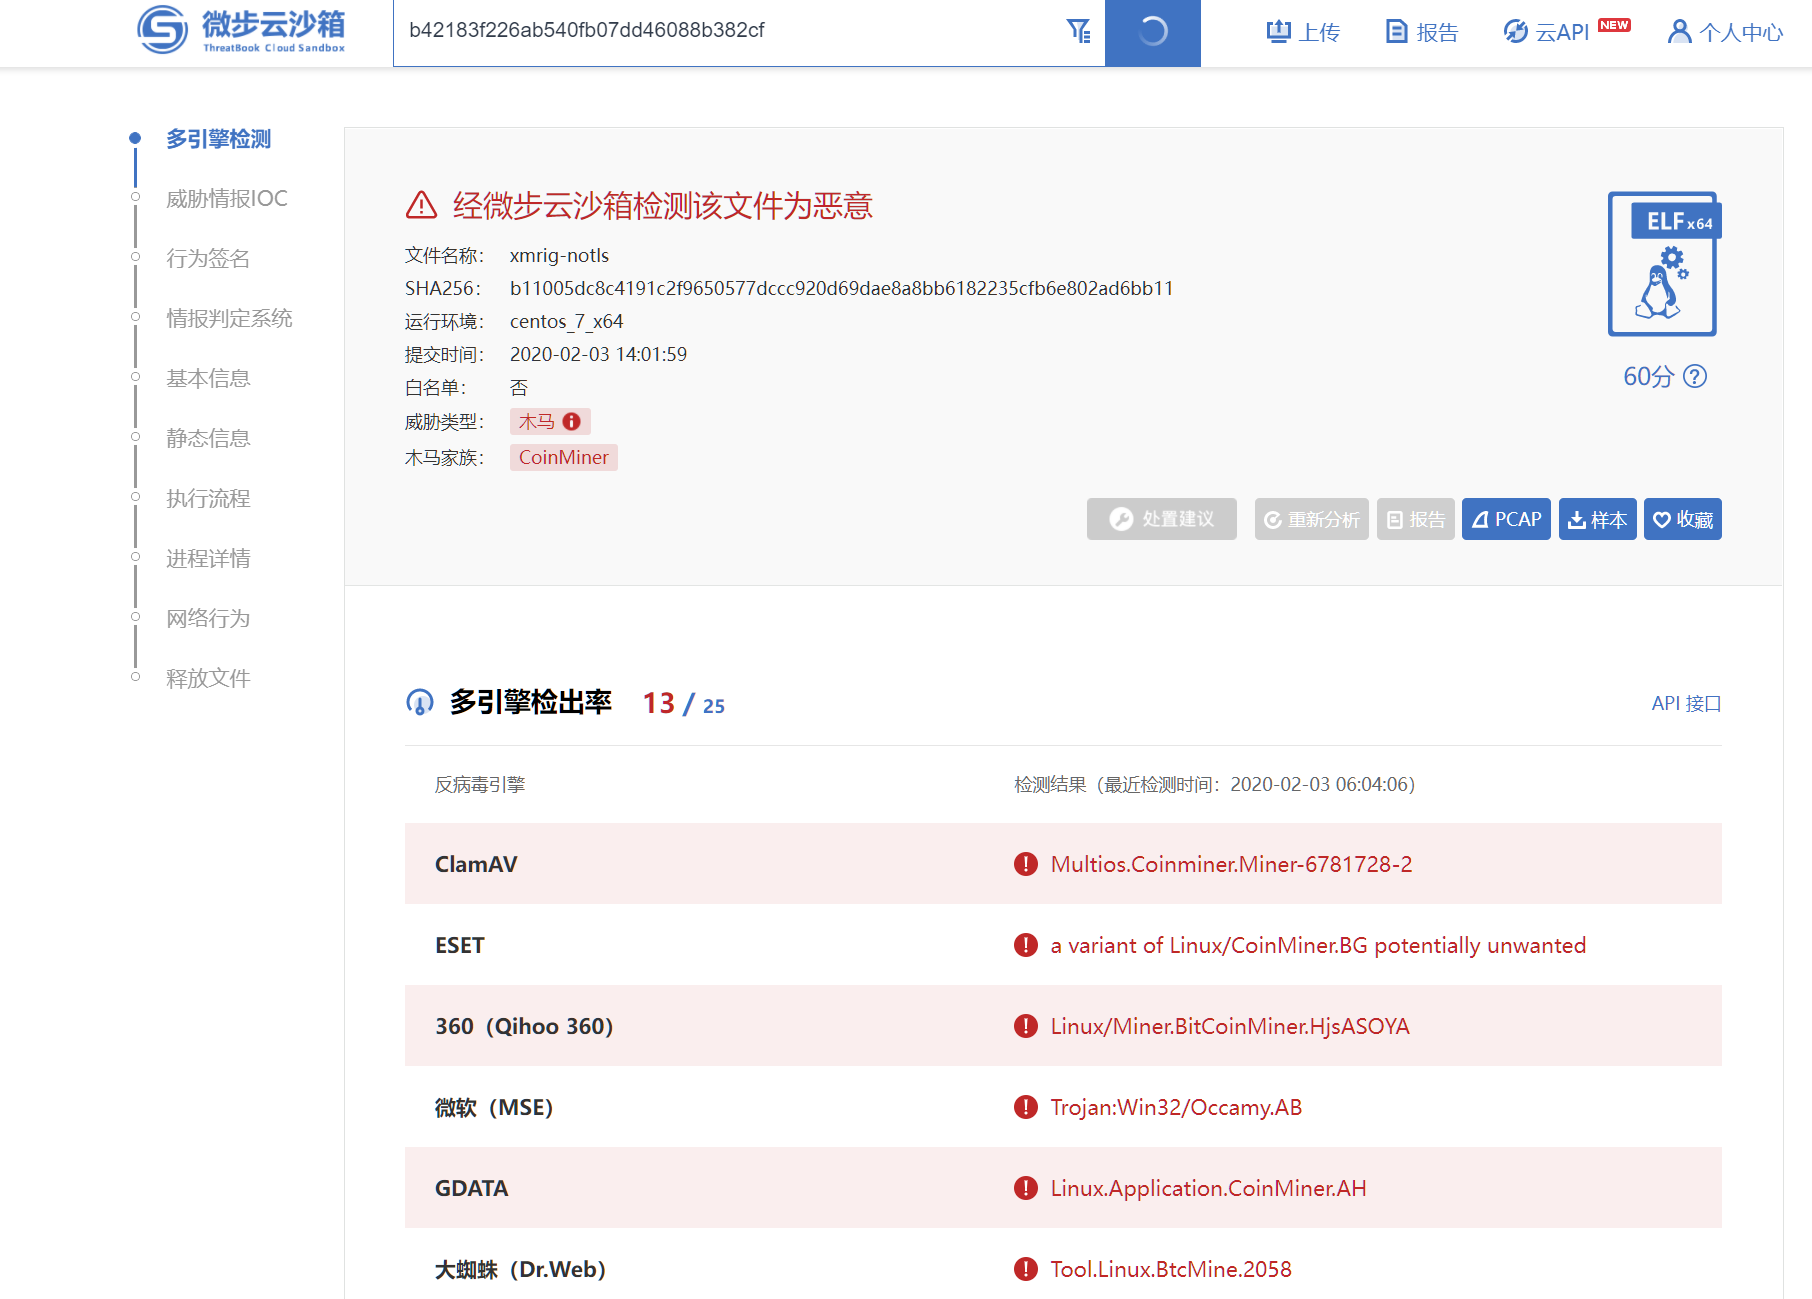Click the alert icon in 360 Qihoo row
This screenshot has height=1299, width=1812.
coord(1026,1026)
